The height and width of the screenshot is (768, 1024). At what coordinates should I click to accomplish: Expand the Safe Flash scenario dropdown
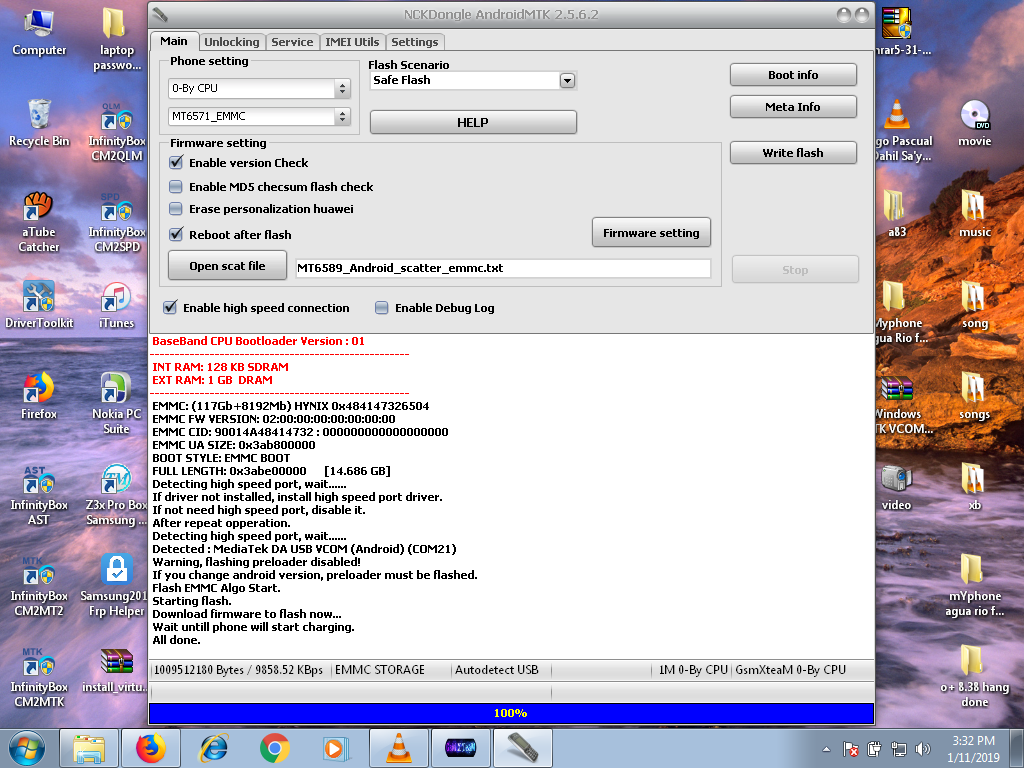tap(567, 80)
